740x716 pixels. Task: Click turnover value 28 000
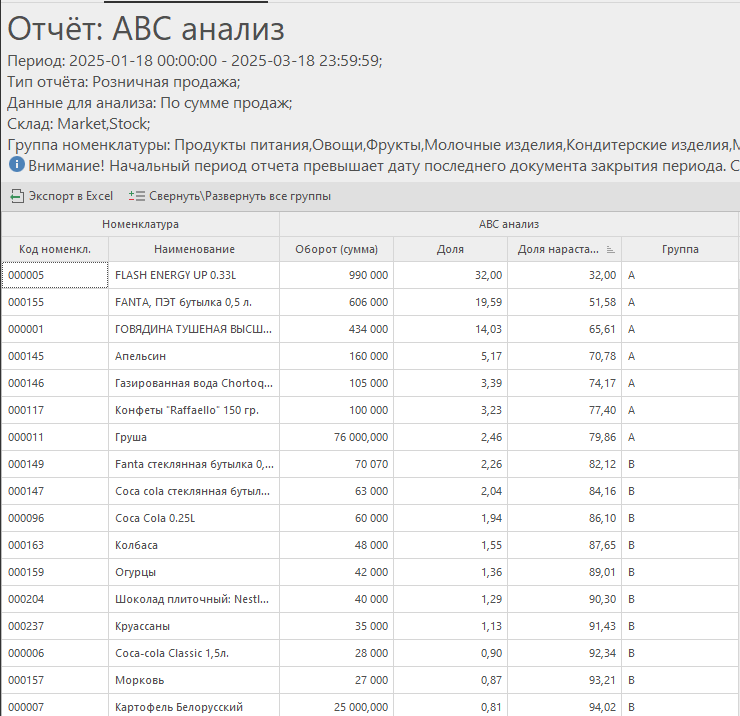click(x=336, y=653)
